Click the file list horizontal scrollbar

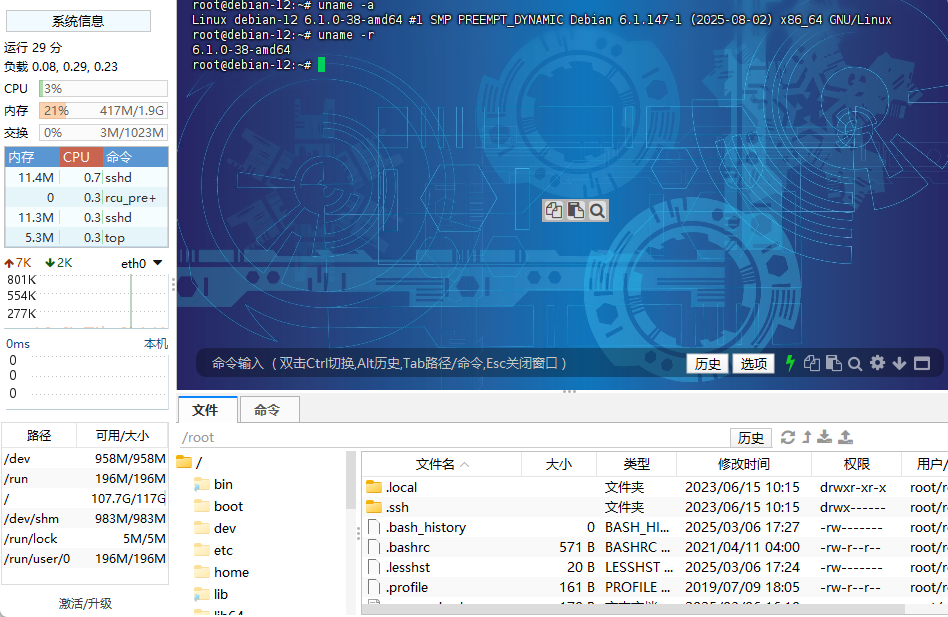[x=633, y=609]
